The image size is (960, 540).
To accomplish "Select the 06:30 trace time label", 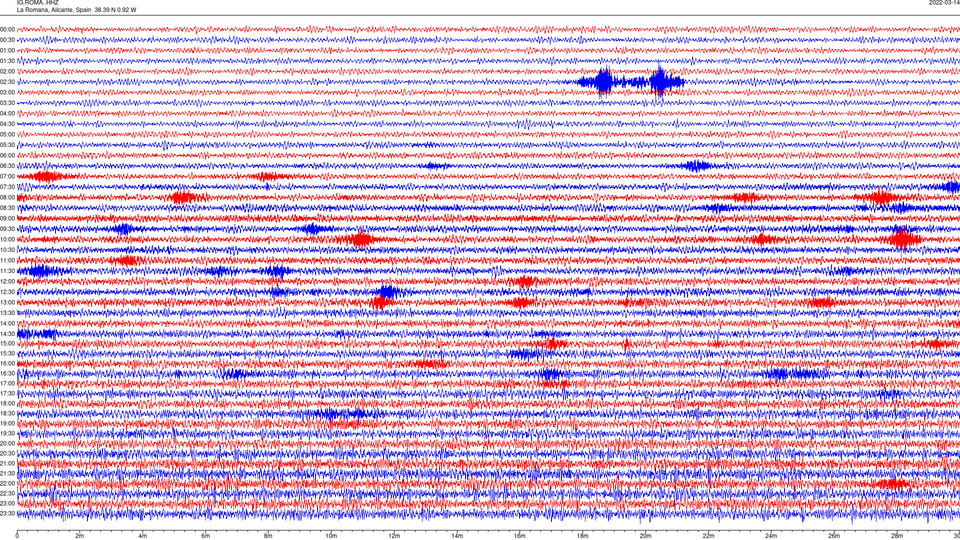I will [7, 166].
